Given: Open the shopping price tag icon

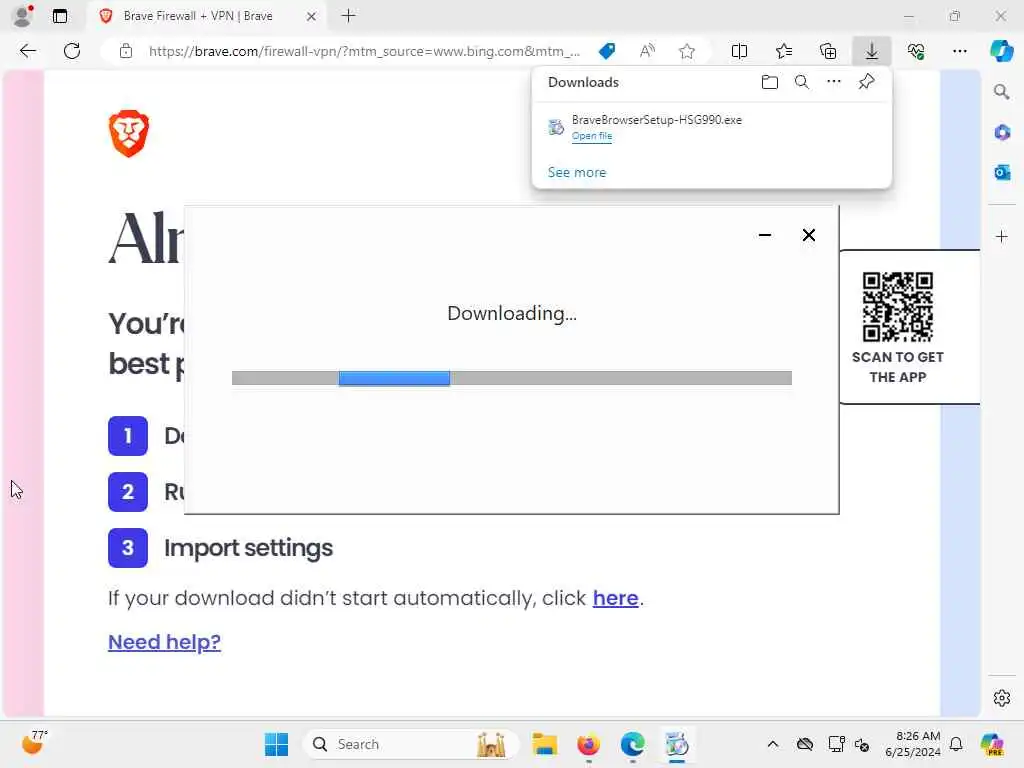Looking at the screenshot, I should [607, 51].
